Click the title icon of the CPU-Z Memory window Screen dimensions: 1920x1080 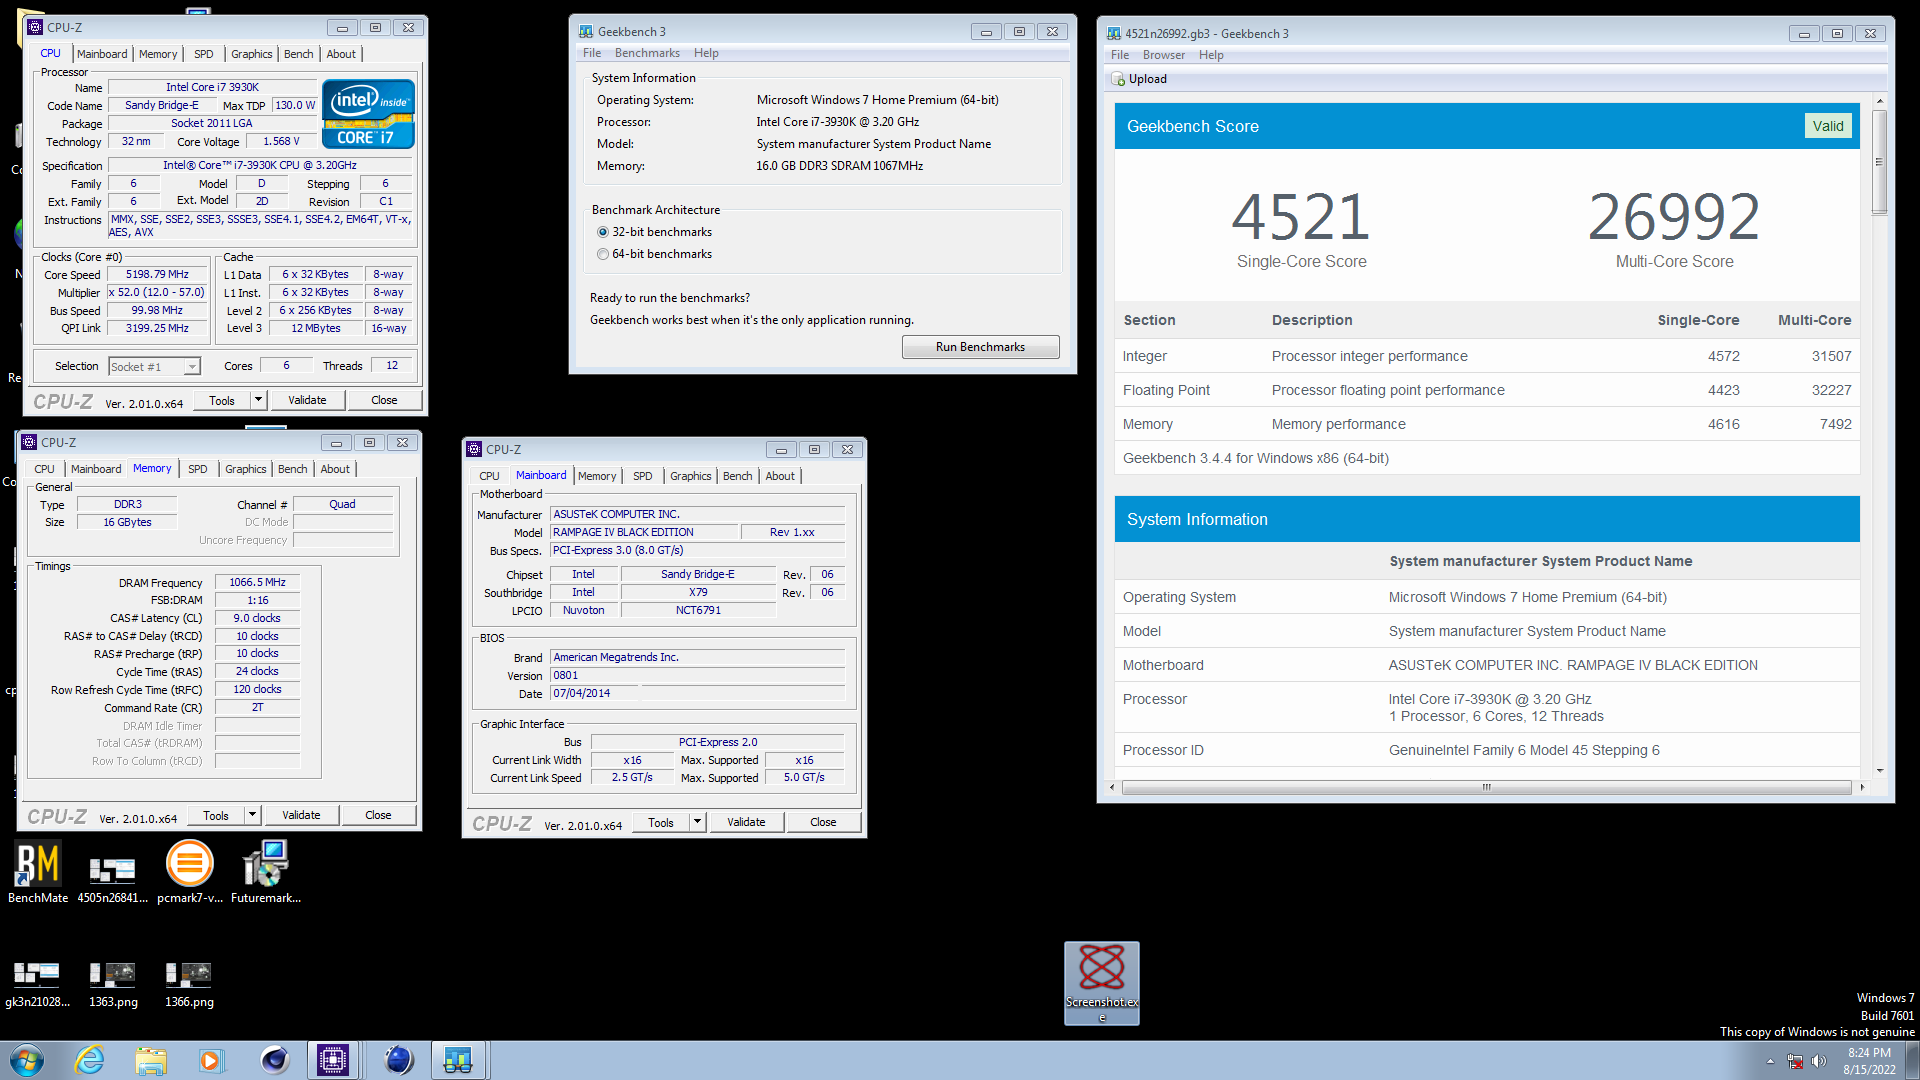point(29,442)
